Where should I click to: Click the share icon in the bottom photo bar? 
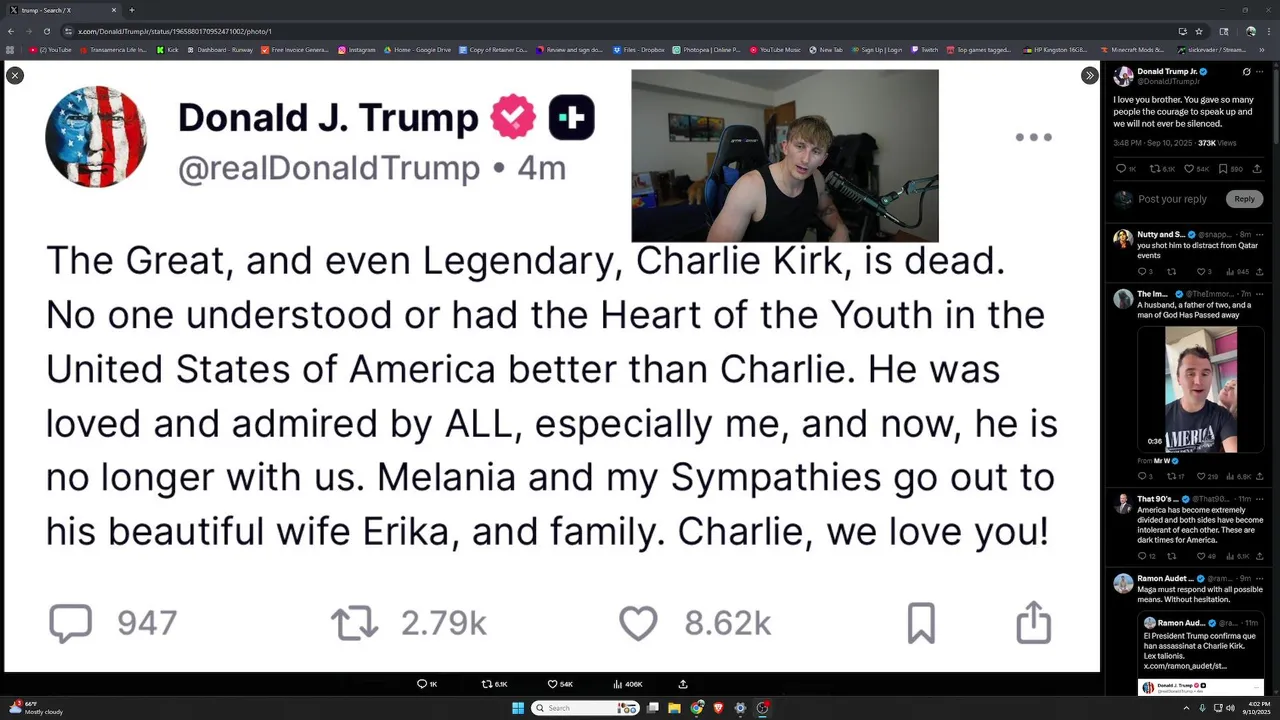683,684
